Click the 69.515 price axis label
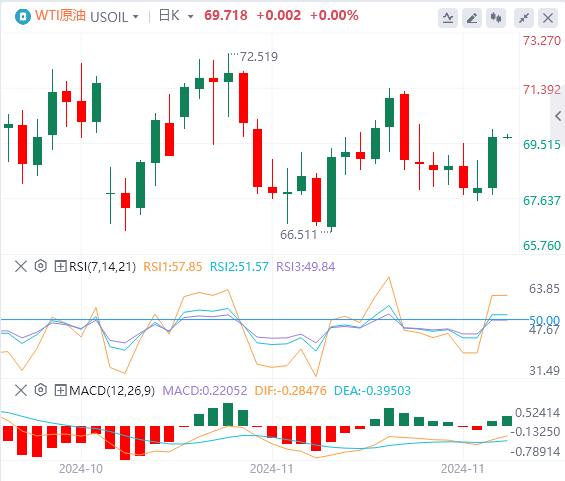This screenshot has height=481, width=565. point(542,145)
